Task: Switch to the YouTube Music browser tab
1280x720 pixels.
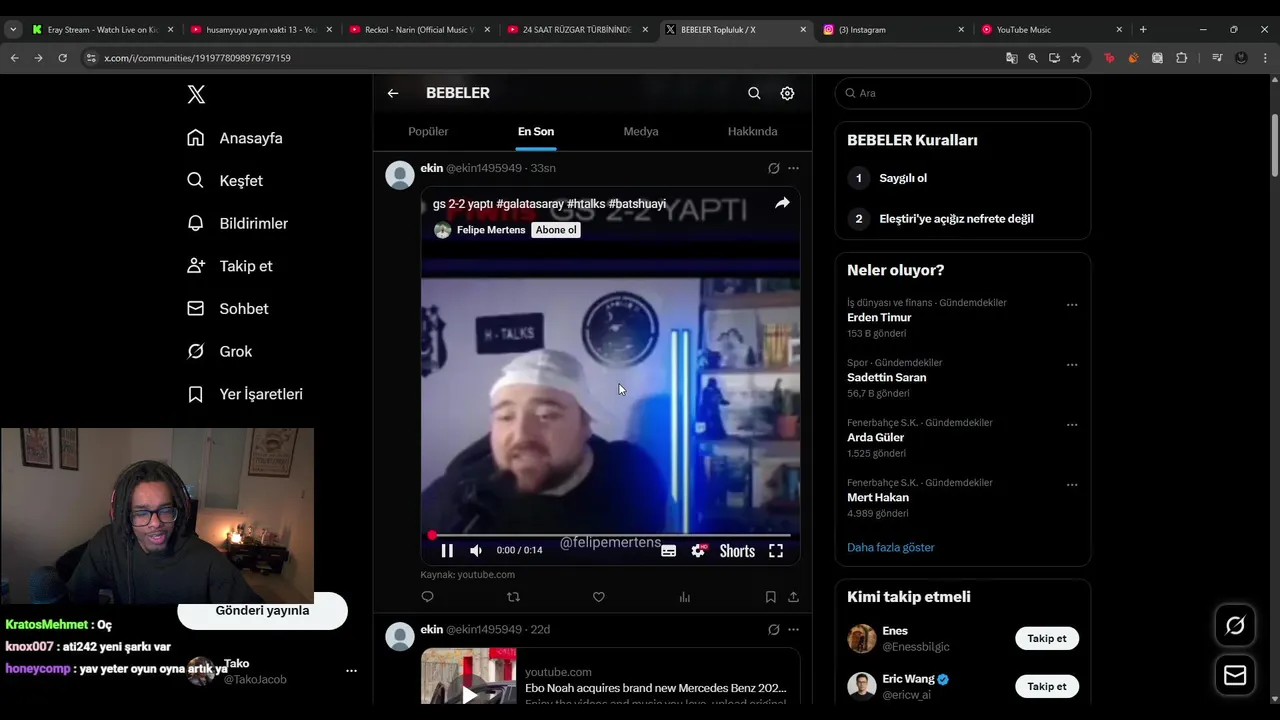Action: click(1051, 30)
